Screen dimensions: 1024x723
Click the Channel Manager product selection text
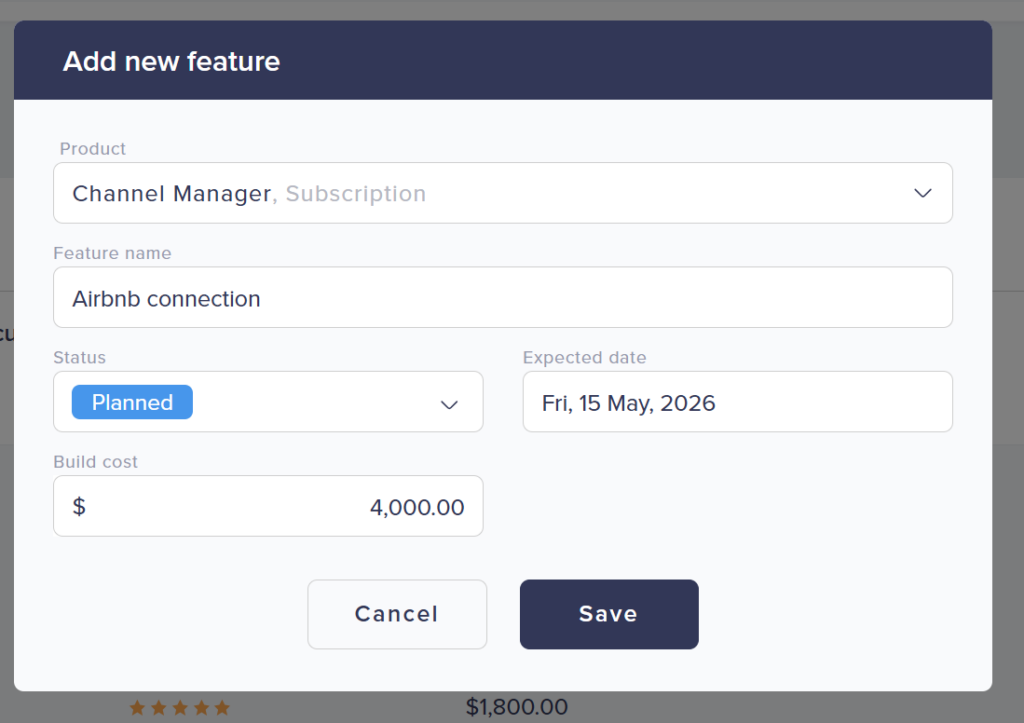pyautogui.click(x=171, y=193)
